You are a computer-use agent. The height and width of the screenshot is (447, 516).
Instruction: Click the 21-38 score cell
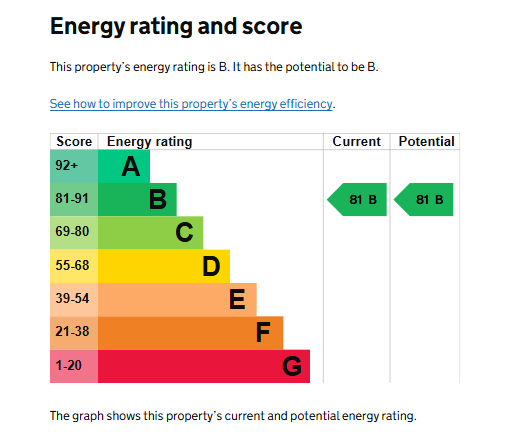[x=74, y=333]
